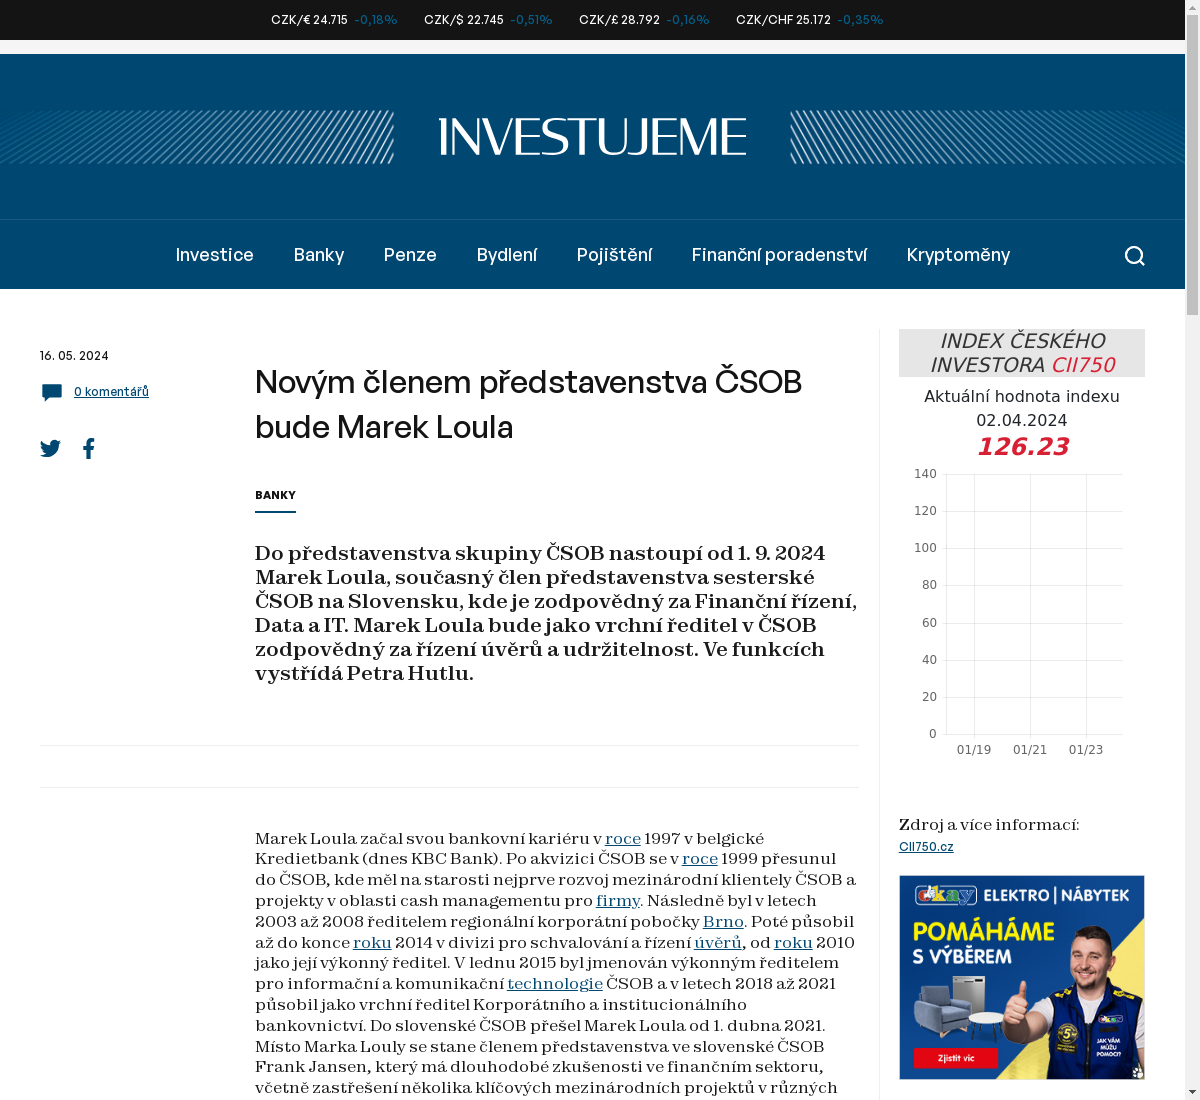The width and height of the screenshot is (1200, 1100).
Task: Share article via Twitter icon
Action: pyautogui.click(x=50, y=448)
